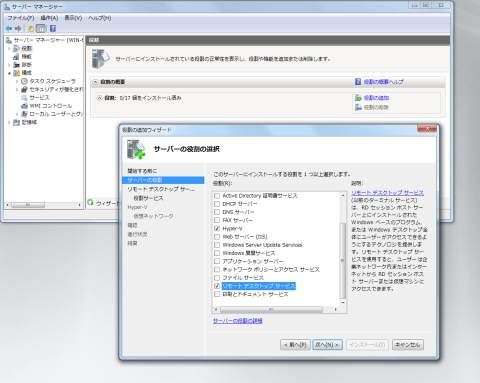Click the blue Help toolbar icon

[x=53, y=28]
